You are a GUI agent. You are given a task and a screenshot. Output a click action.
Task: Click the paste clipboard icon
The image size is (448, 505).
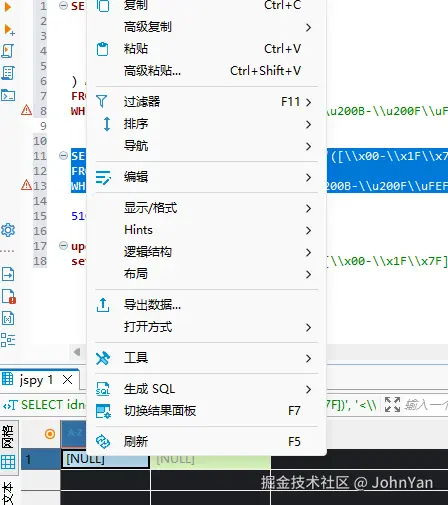click(x=102, y=49)
